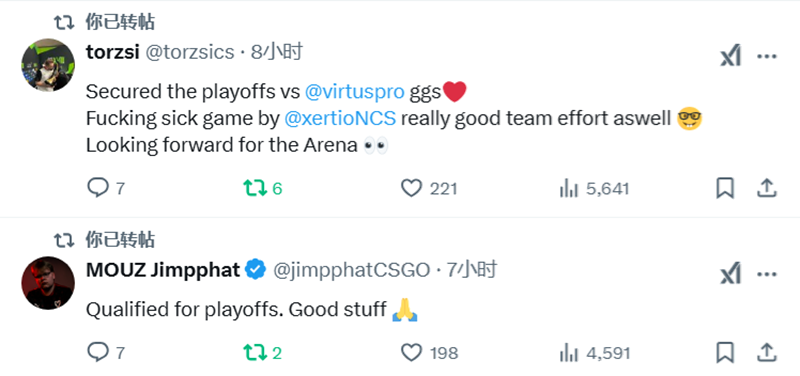Bookmark MOUZ Jimpphat's tweet
This screenshot has height=376, width=800.
(x=725, y=352)
